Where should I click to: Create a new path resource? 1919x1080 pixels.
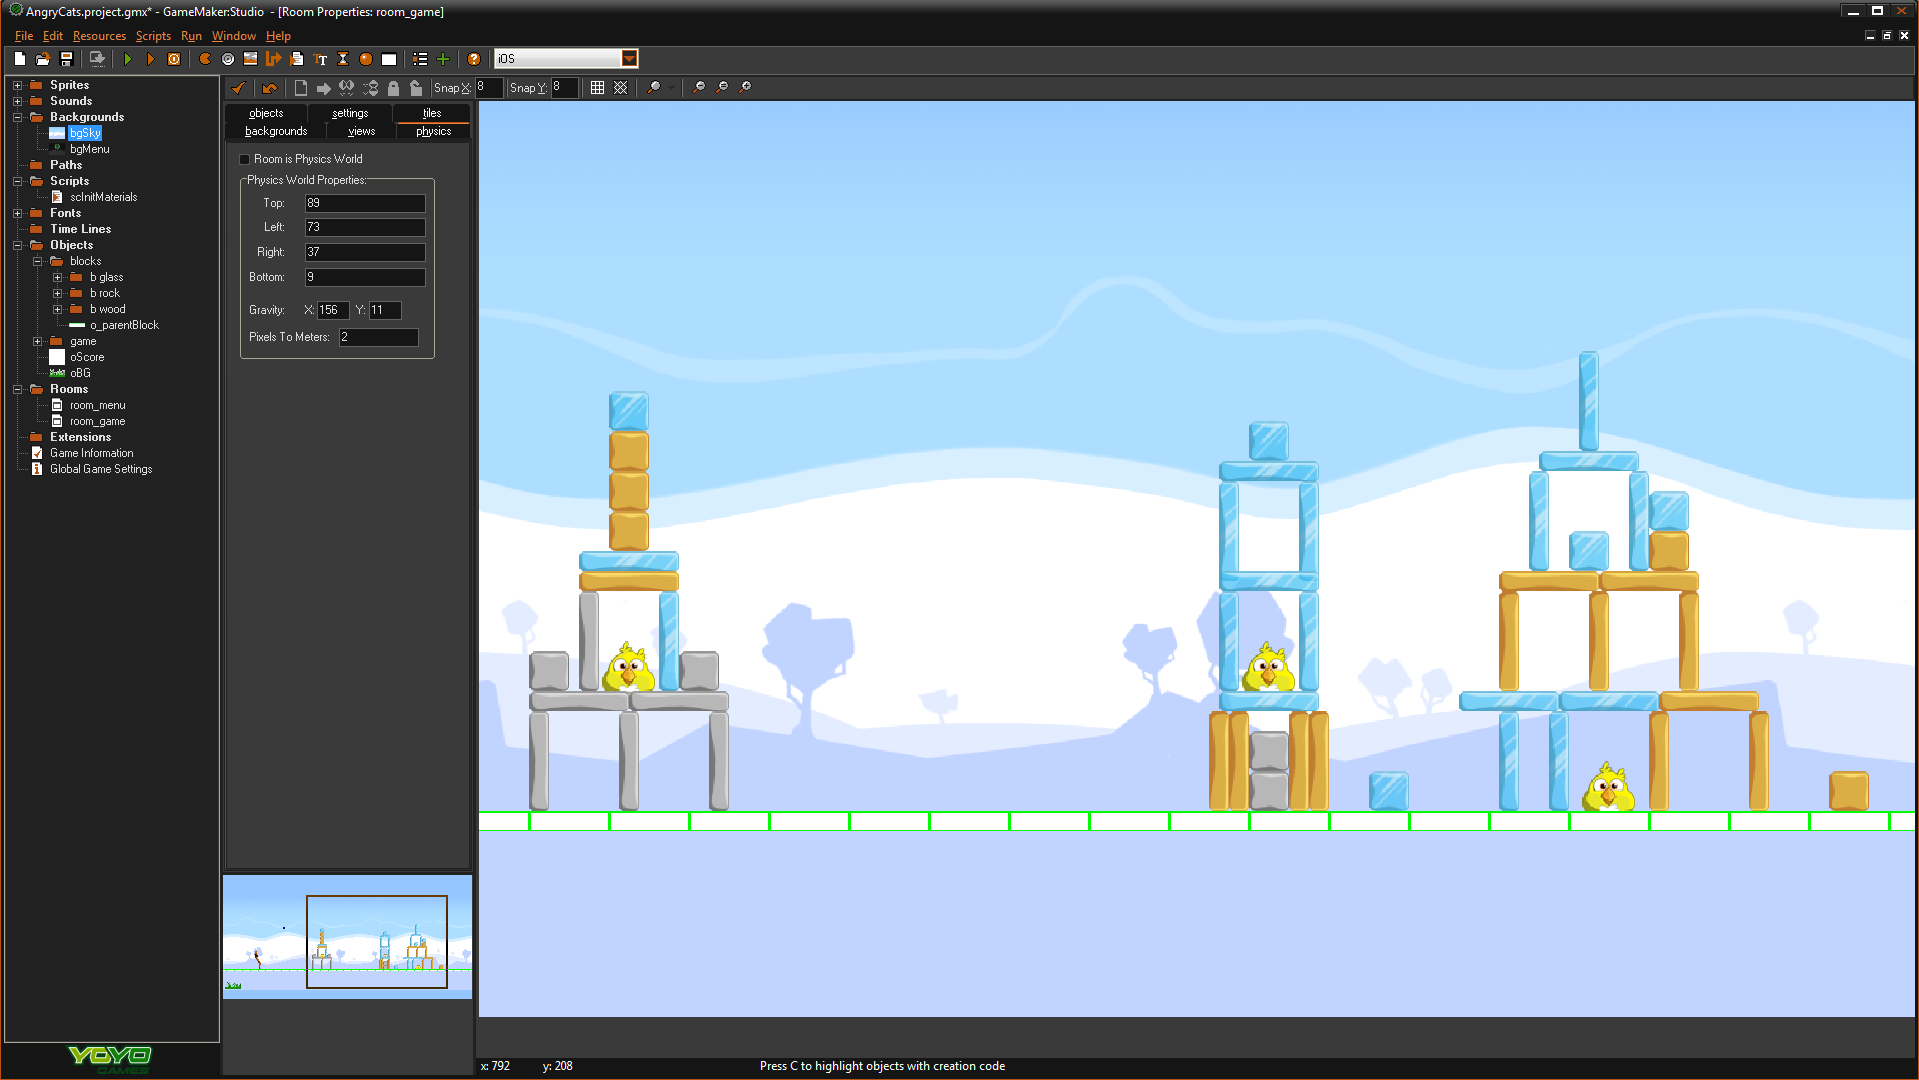[x=273, y=59]
